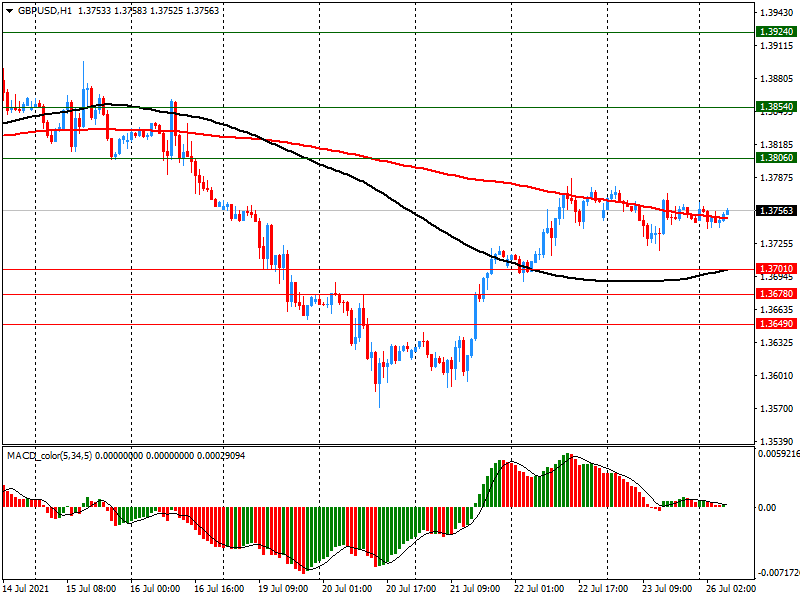Click the MACD 0.00 scale value
The width and height of the screenshot is (800, 600).
pyautogui.click(x=767, y=508)
